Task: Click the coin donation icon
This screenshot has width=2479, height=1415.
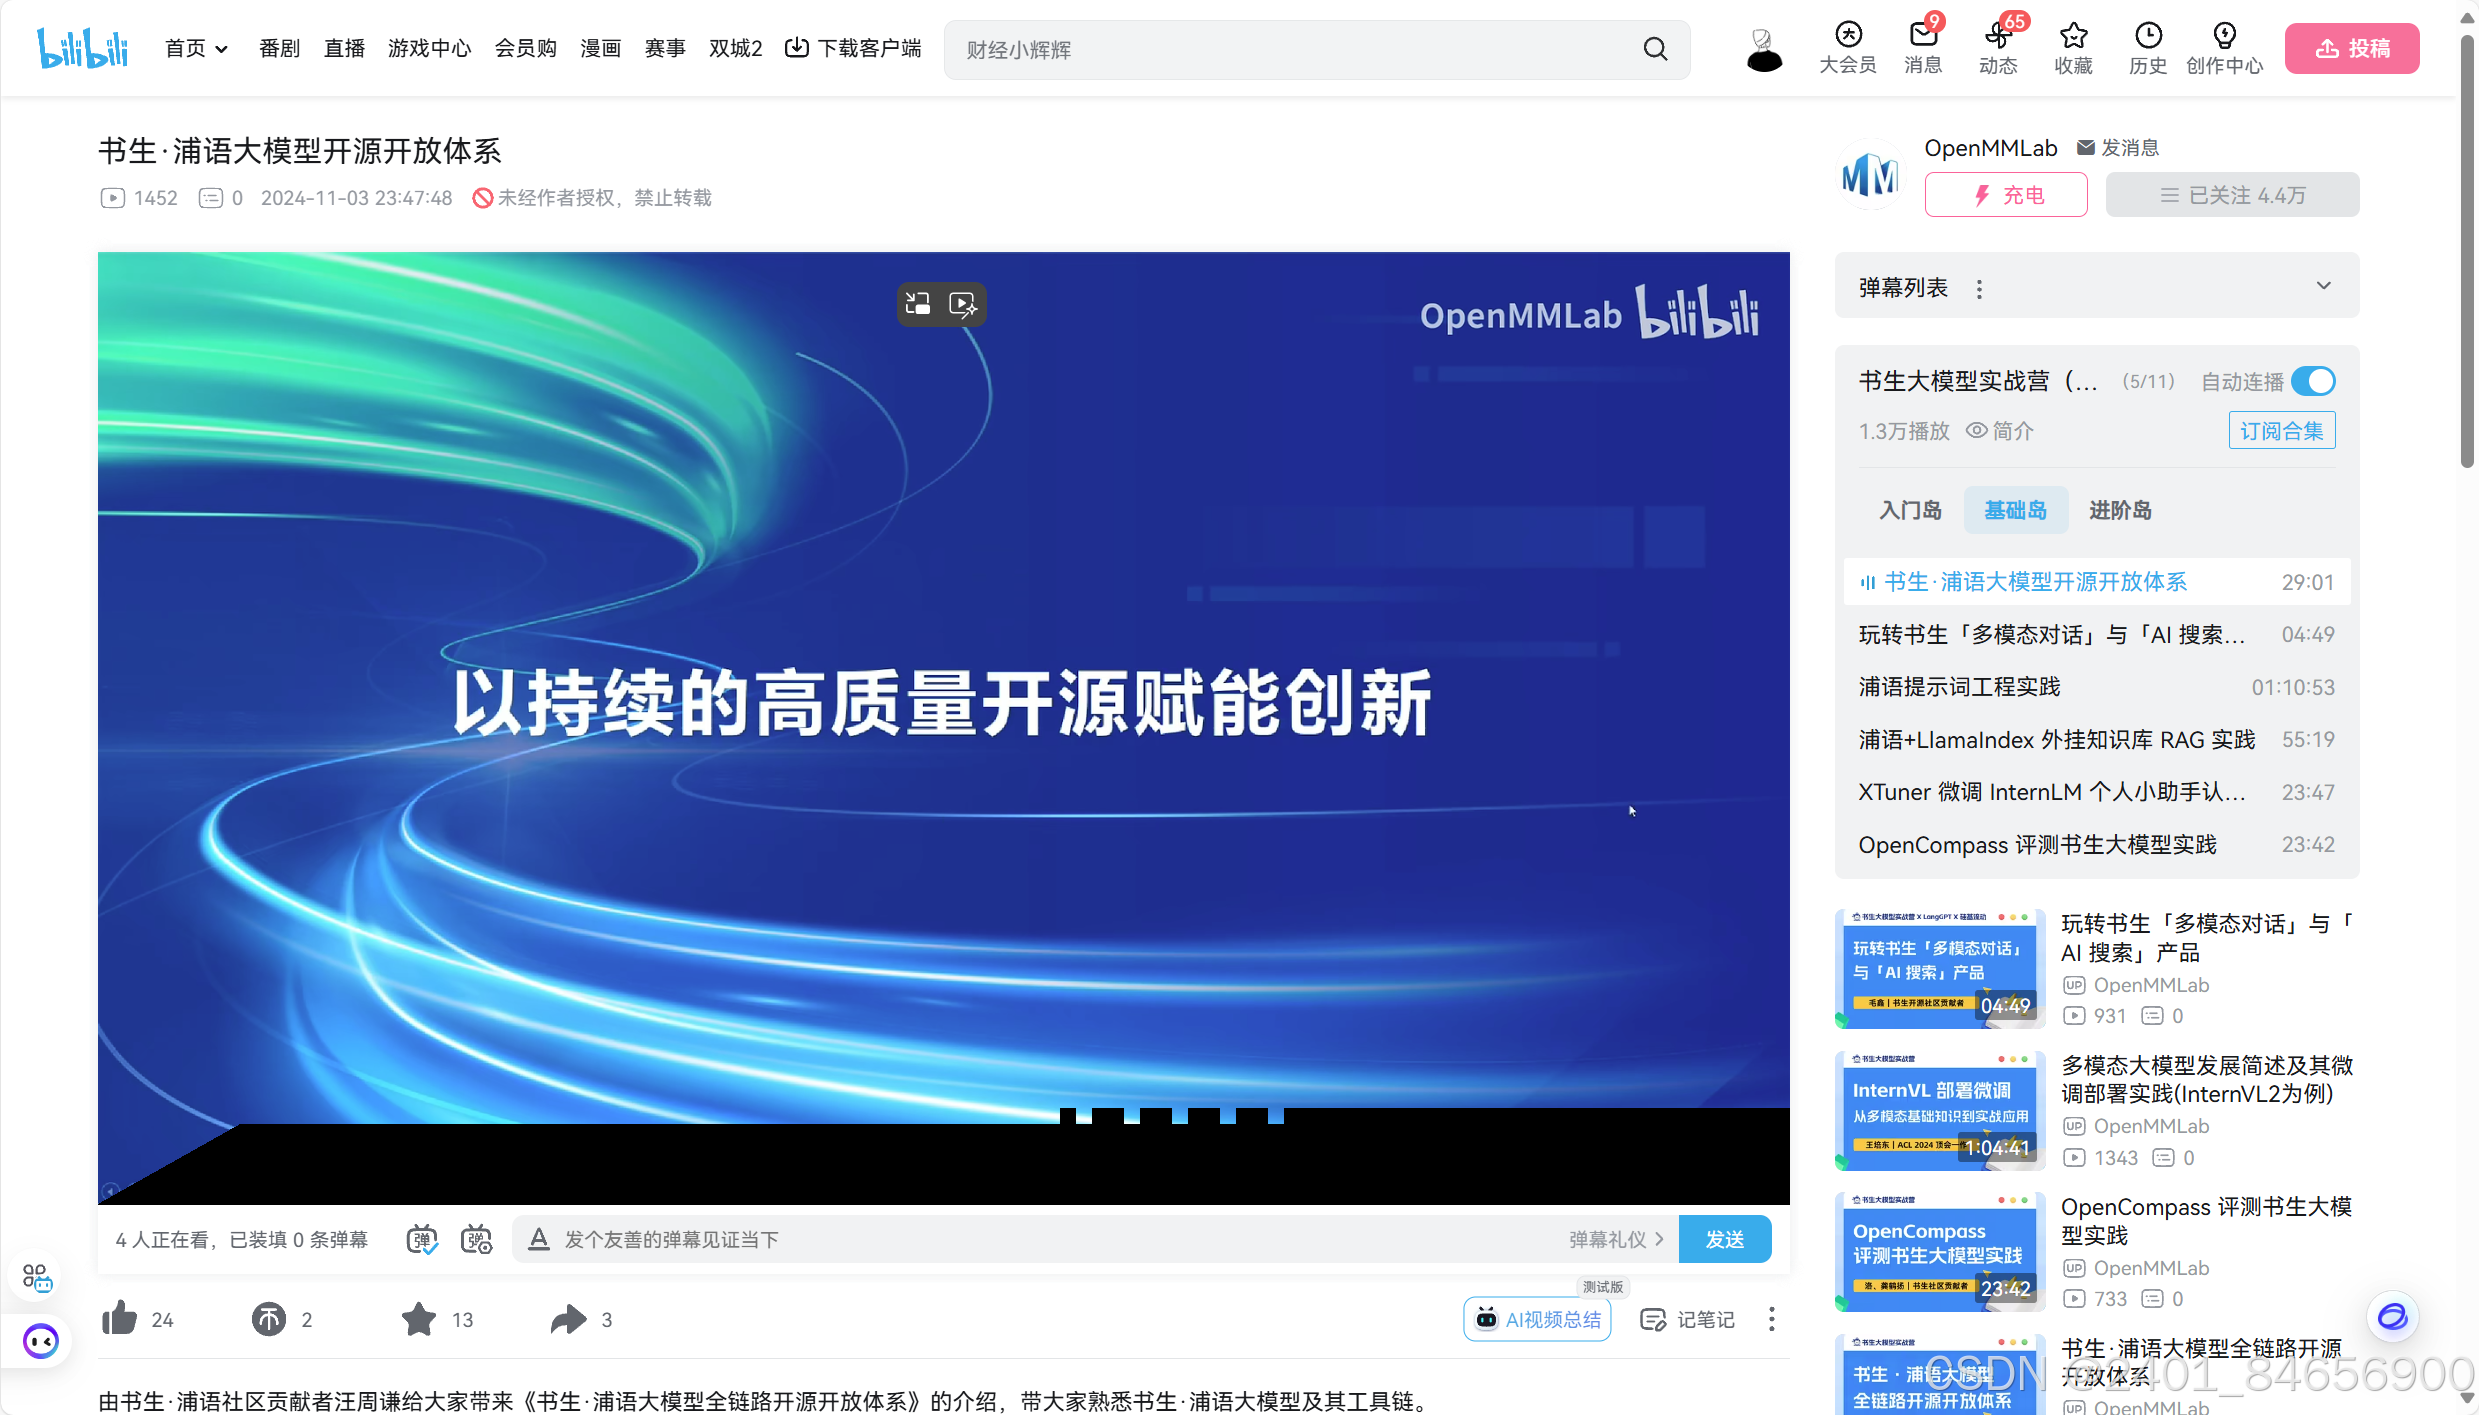Action: (x=268, y=1319)
